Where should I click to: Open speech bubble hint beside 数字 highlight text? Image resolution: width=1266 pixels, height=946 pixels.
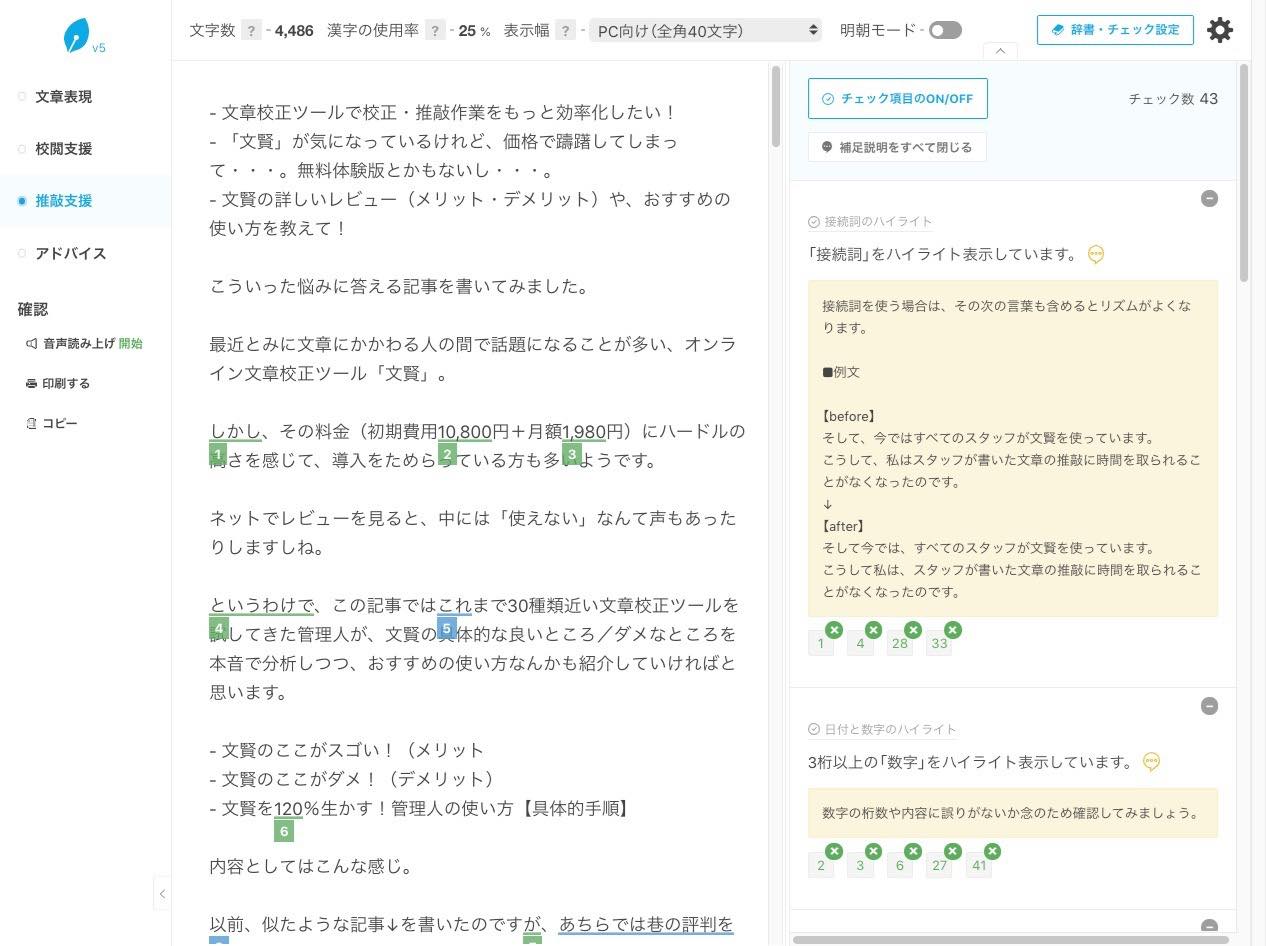click(x=1151, y=762)
